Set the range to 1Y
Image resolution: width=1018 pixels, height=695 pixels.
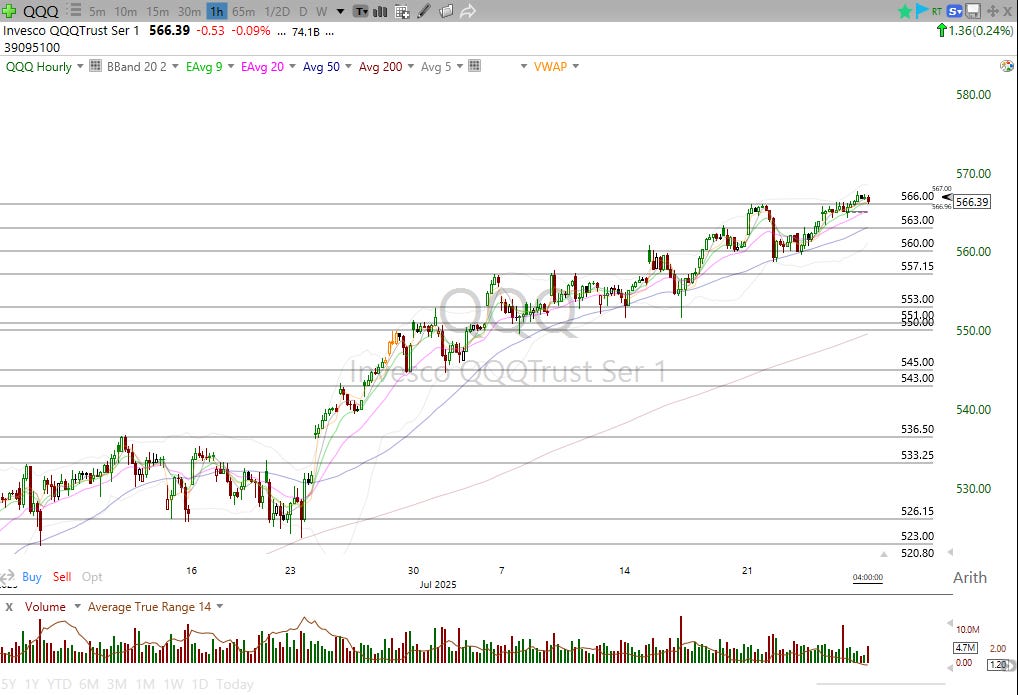pyautogui.click(x=31, y=684)
